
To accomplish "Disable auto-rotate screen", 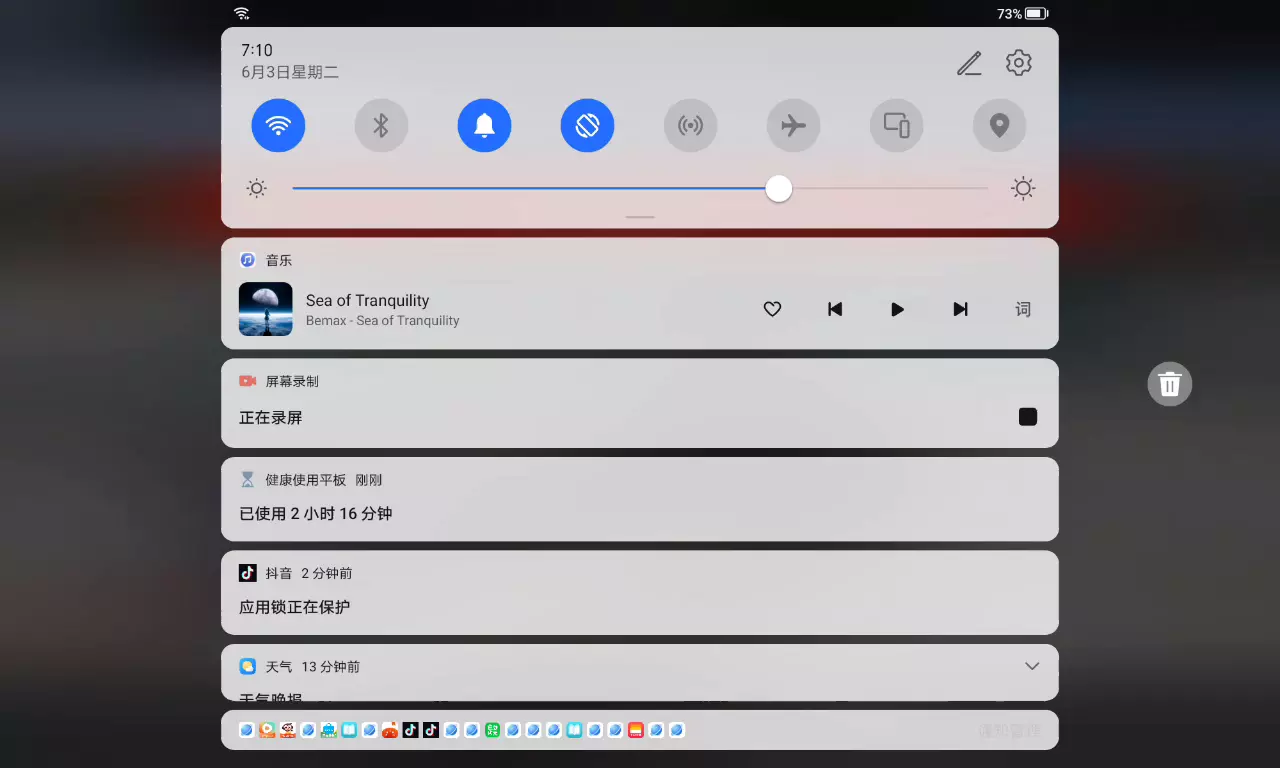I will (587, 126).
